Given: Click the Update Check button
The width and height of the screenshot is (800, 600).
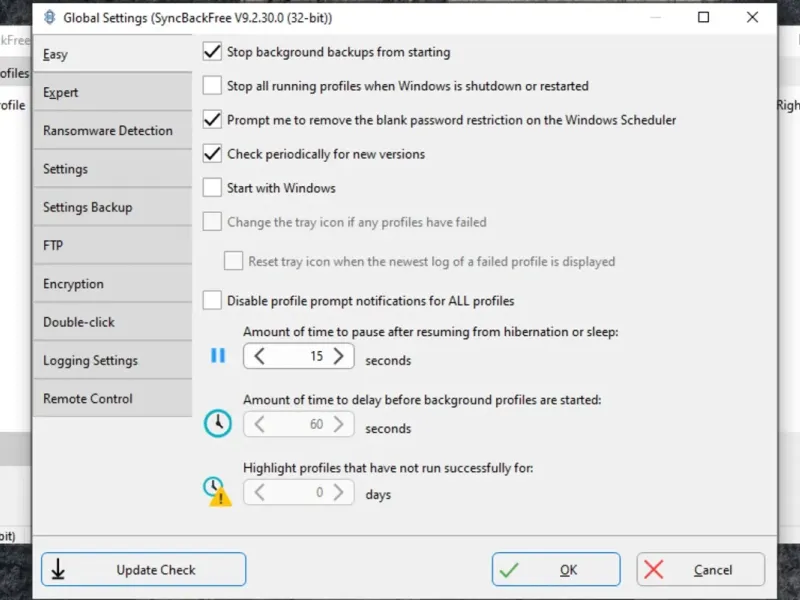Looking at the screenshot, I should pyautogui.click(x=143, y=569).
